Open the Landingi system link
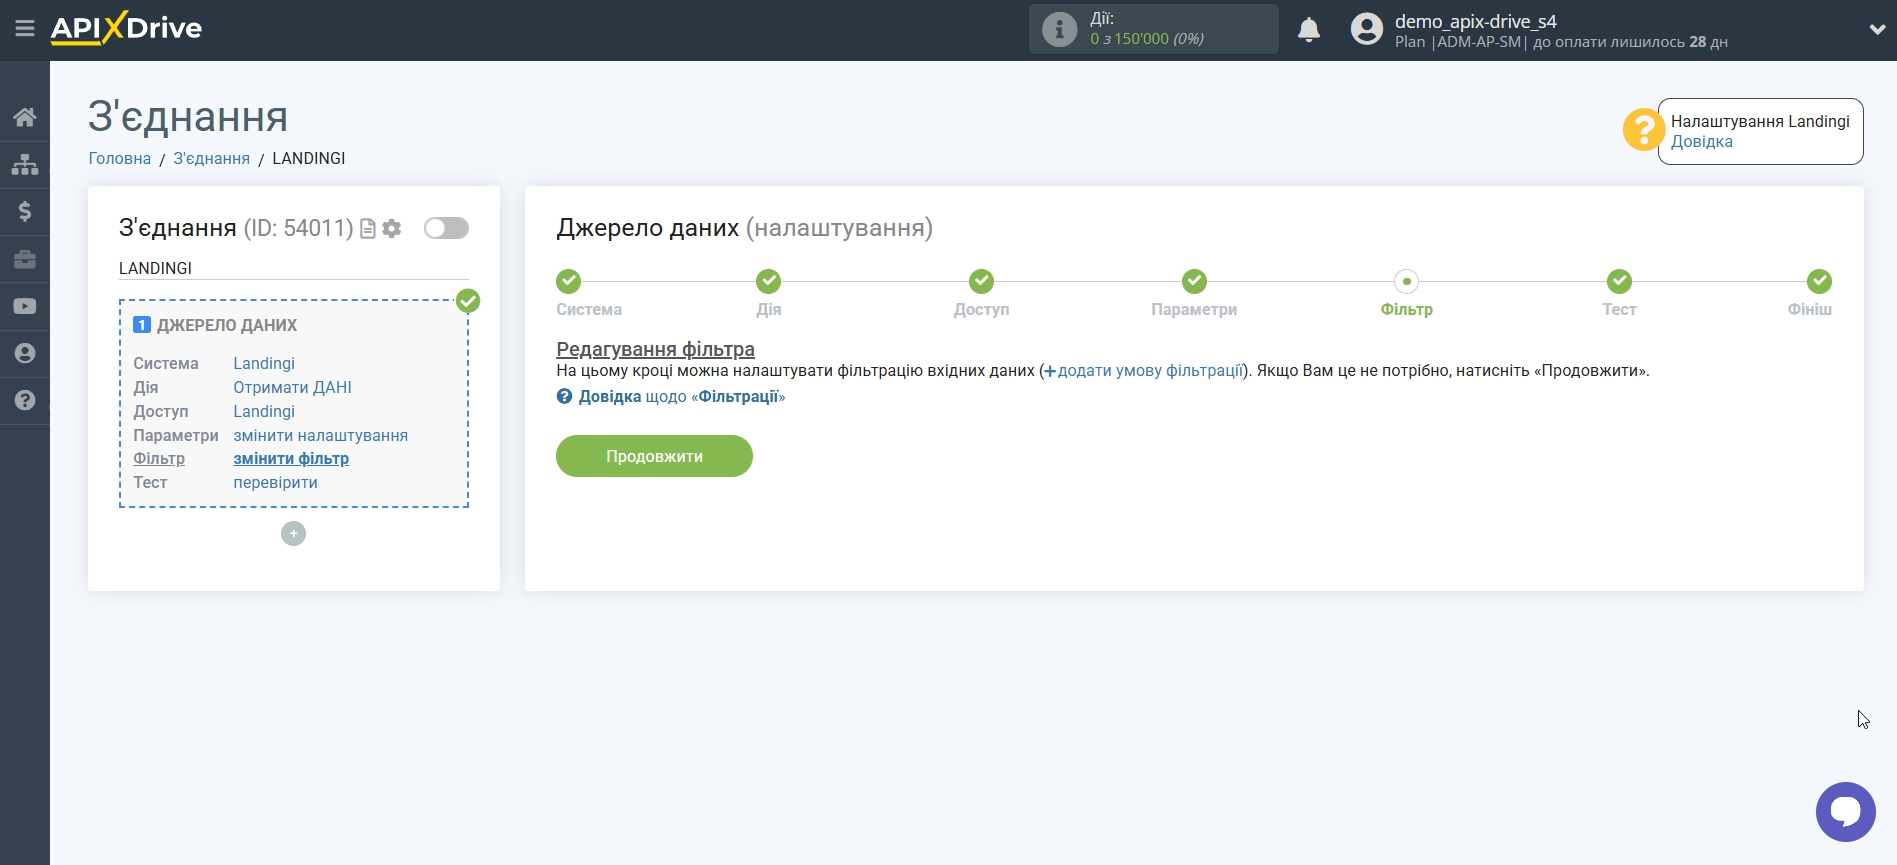 tap(264, 363)
